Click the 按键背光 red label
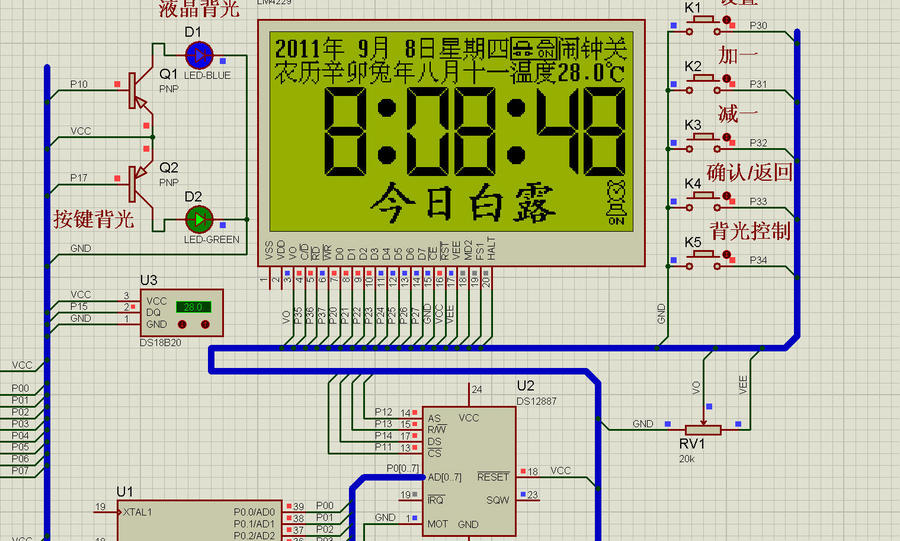This screenshot has height=541, width=900. pos(93,220)
